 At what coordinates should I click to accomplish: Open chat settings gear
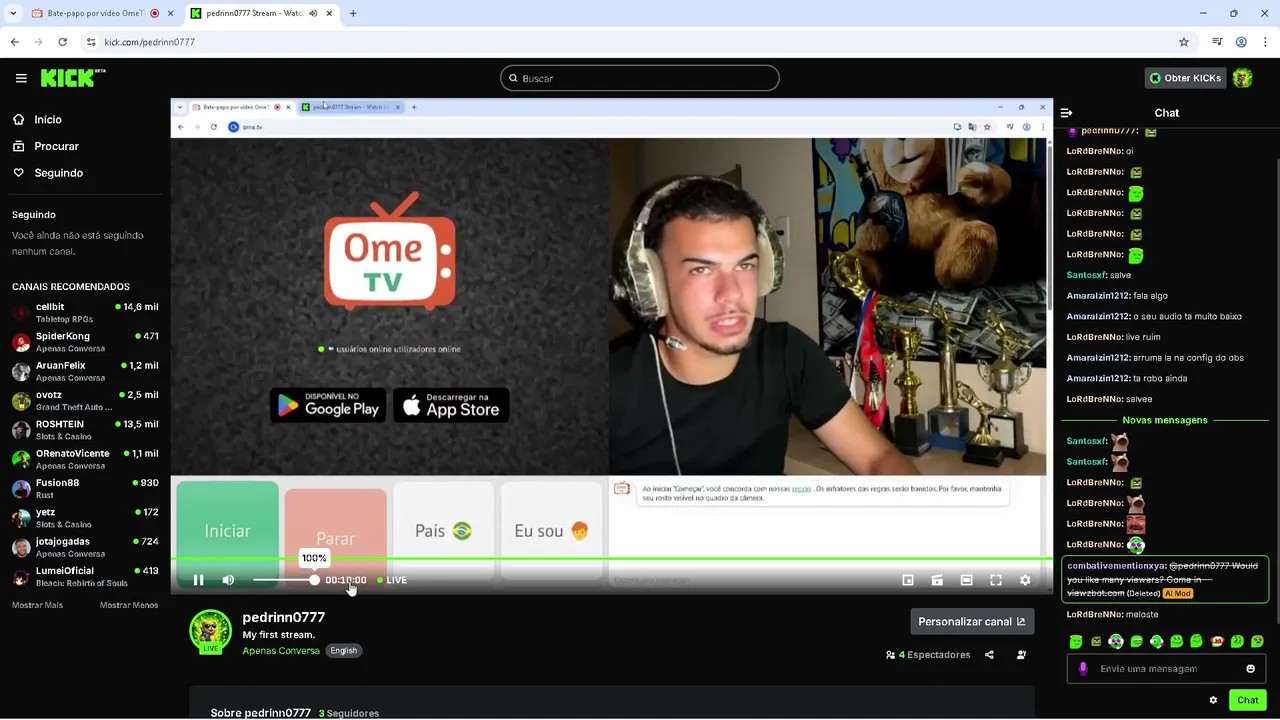(1213, 700)
